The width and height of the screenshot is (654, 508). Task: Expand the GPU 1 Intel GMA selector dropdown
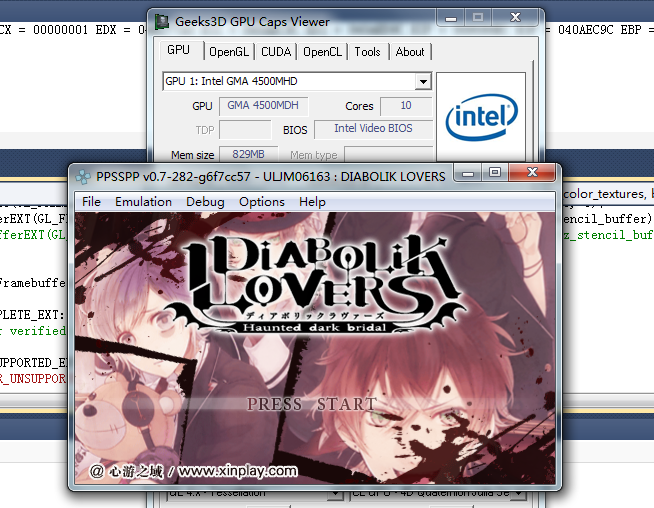point(423,81)
